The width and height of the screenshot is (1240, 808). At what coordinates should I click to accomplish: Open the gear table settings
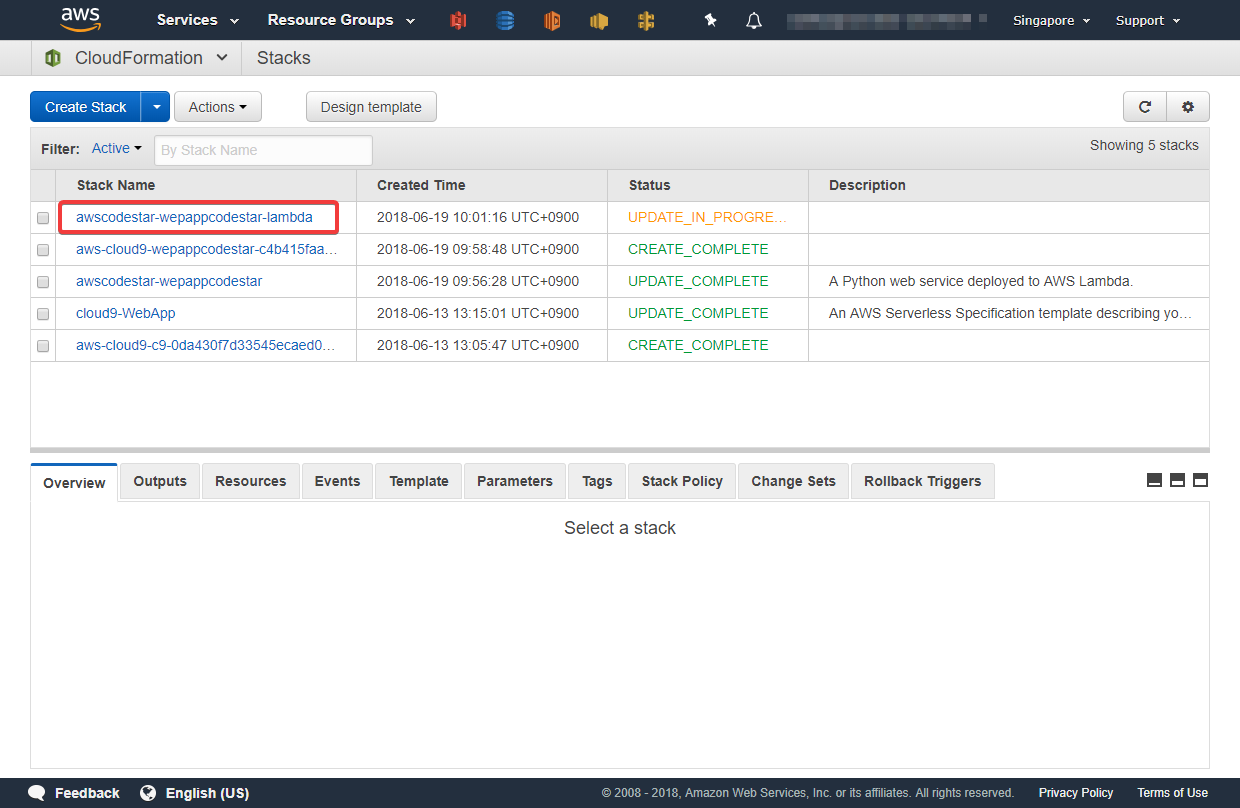1188,107
